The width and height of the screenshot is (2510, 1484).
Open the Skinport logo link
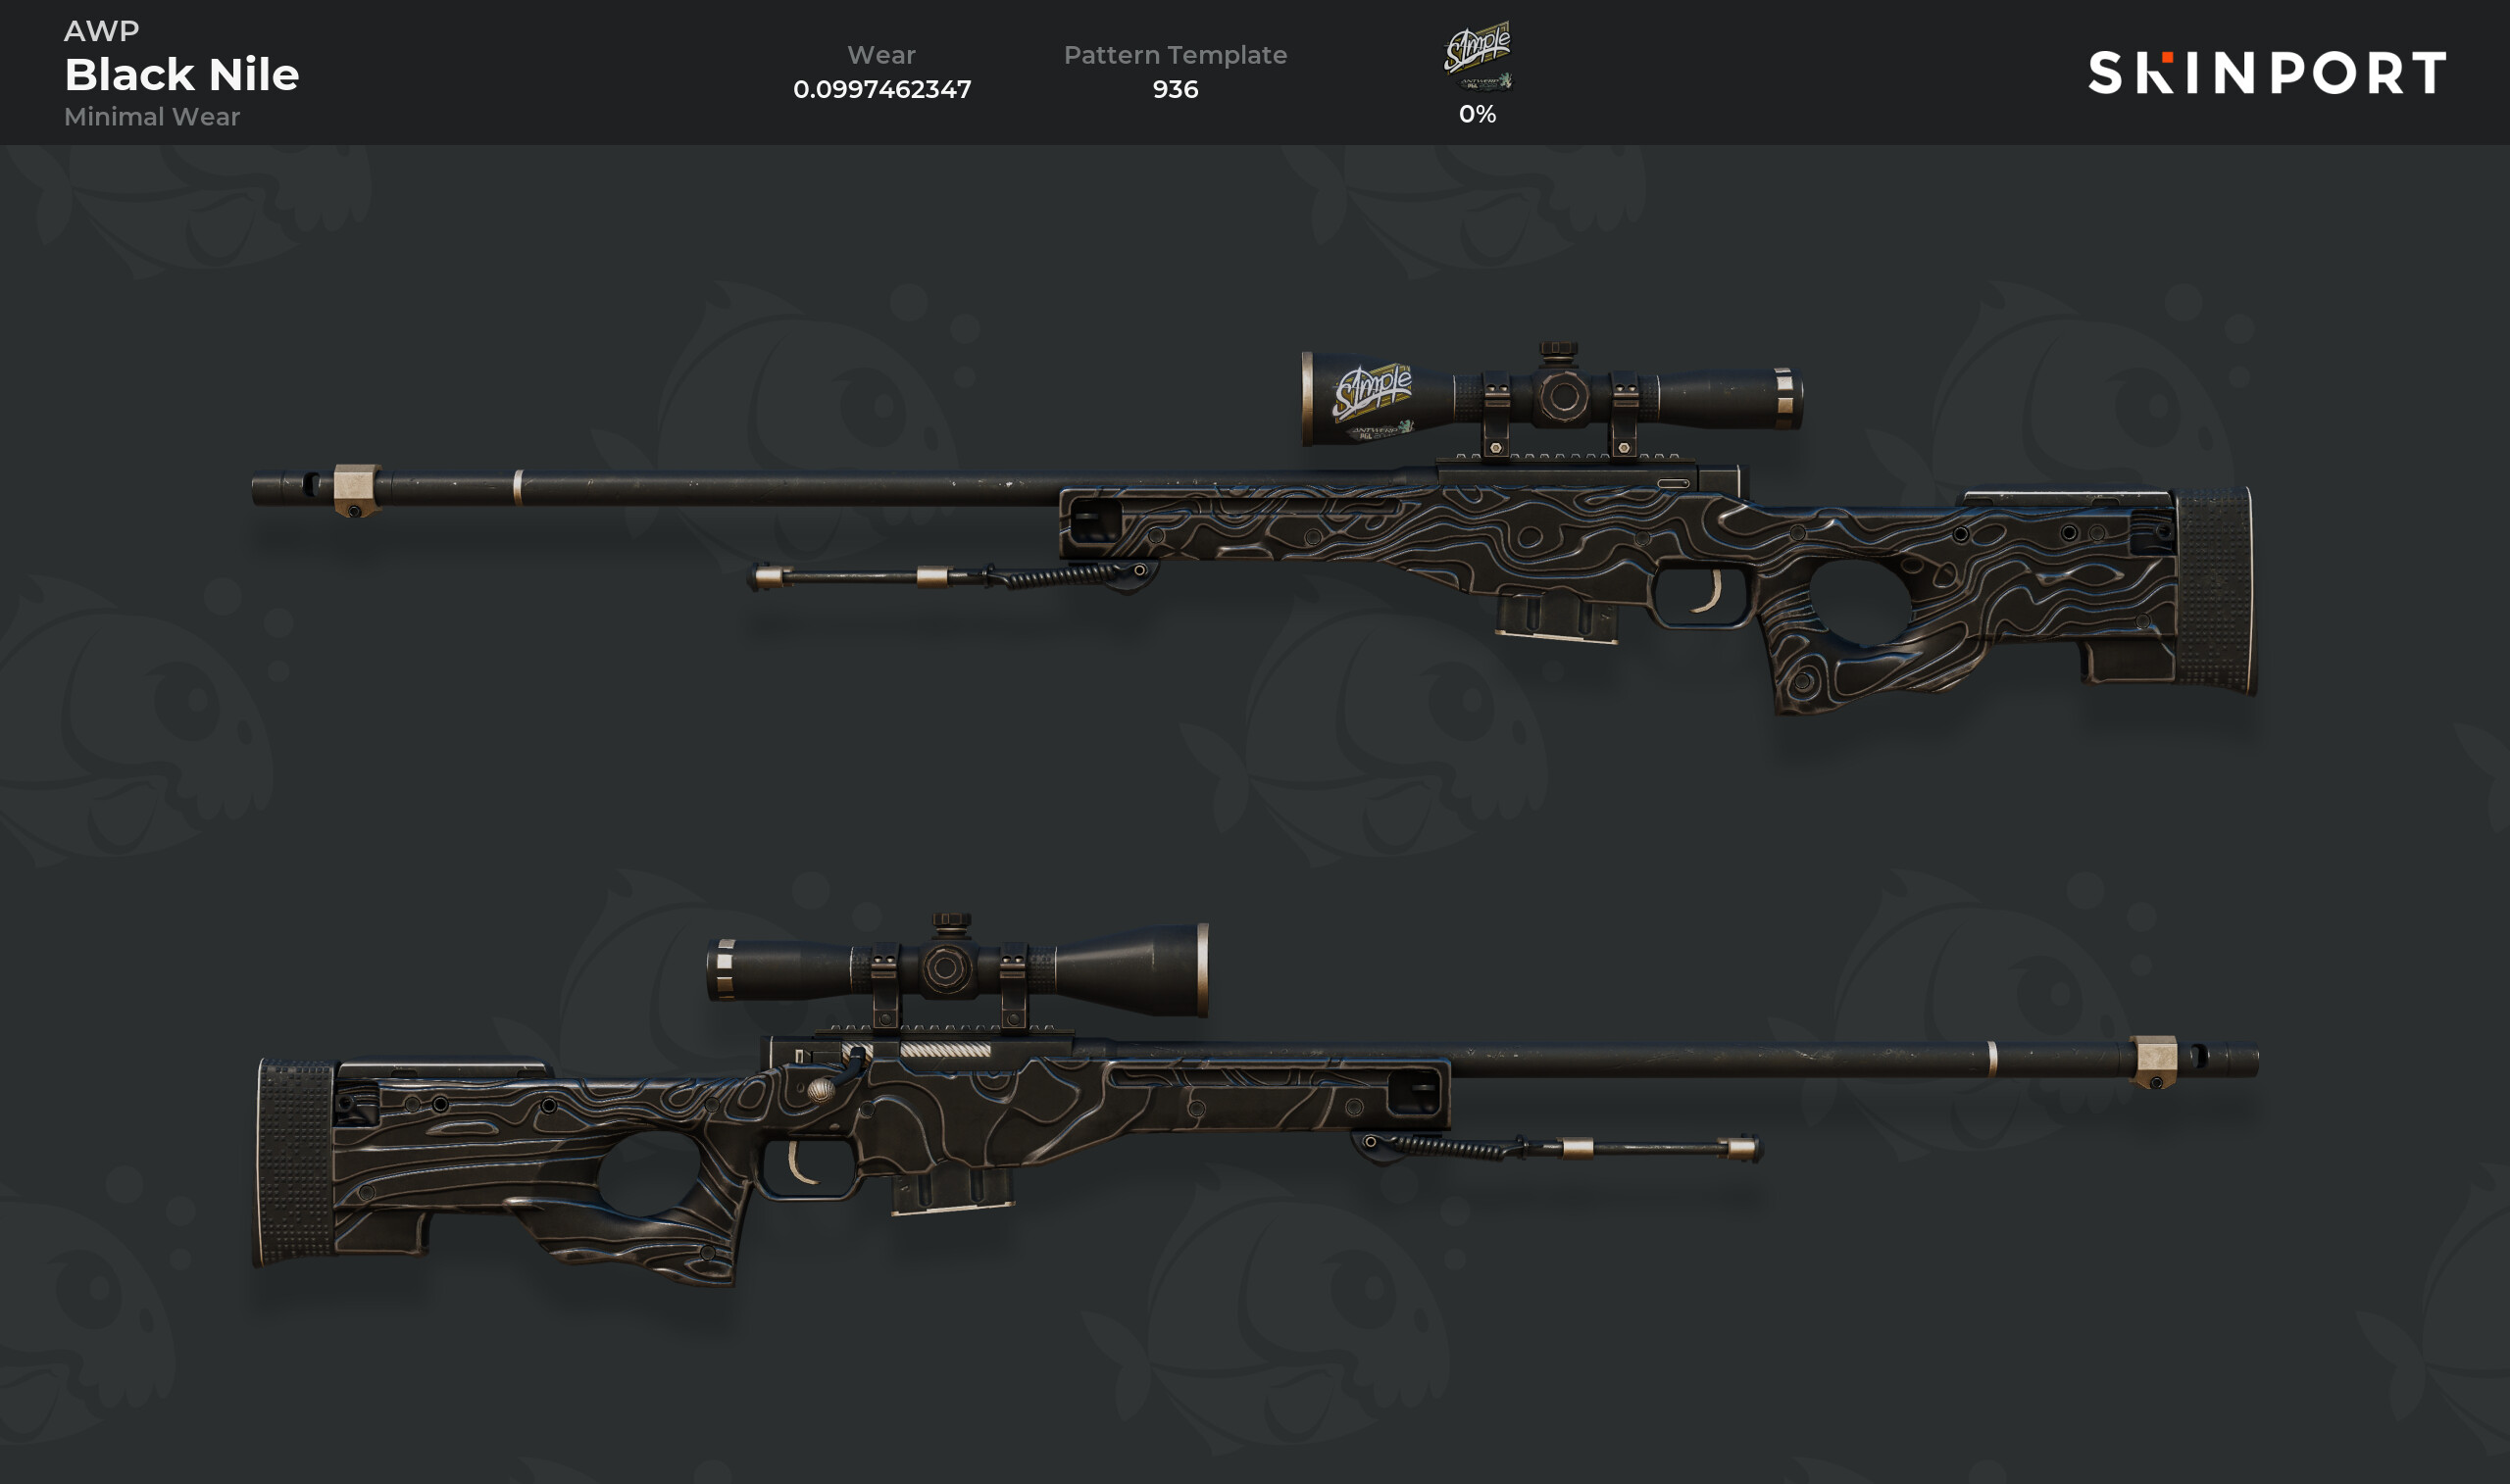(2267, 73)
